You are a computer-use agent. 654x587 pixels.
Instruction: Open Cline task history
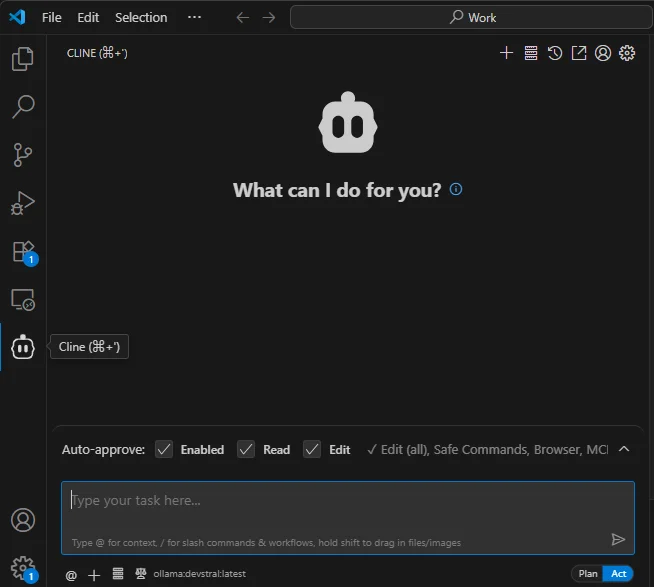tap(555, 53)
